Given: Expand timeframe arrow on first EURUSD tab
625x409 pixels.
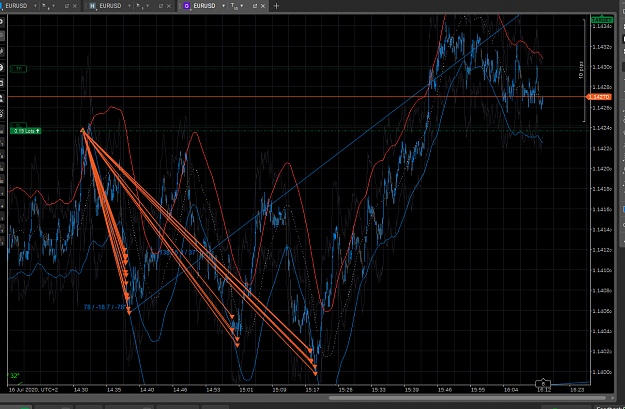Looking at the screenshot, I should coord(53,6).
